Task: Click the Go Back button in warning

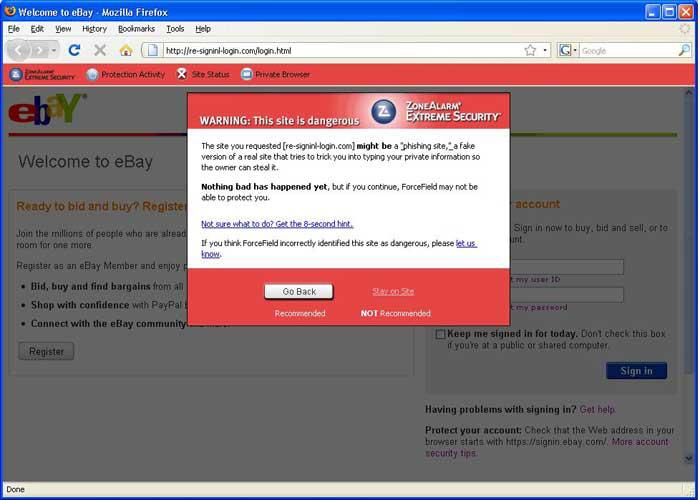Action: click(x=299, y=292)
